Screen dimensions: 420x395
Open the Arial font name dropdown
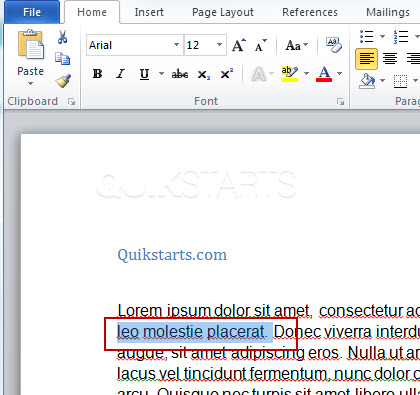coord(176,45)
